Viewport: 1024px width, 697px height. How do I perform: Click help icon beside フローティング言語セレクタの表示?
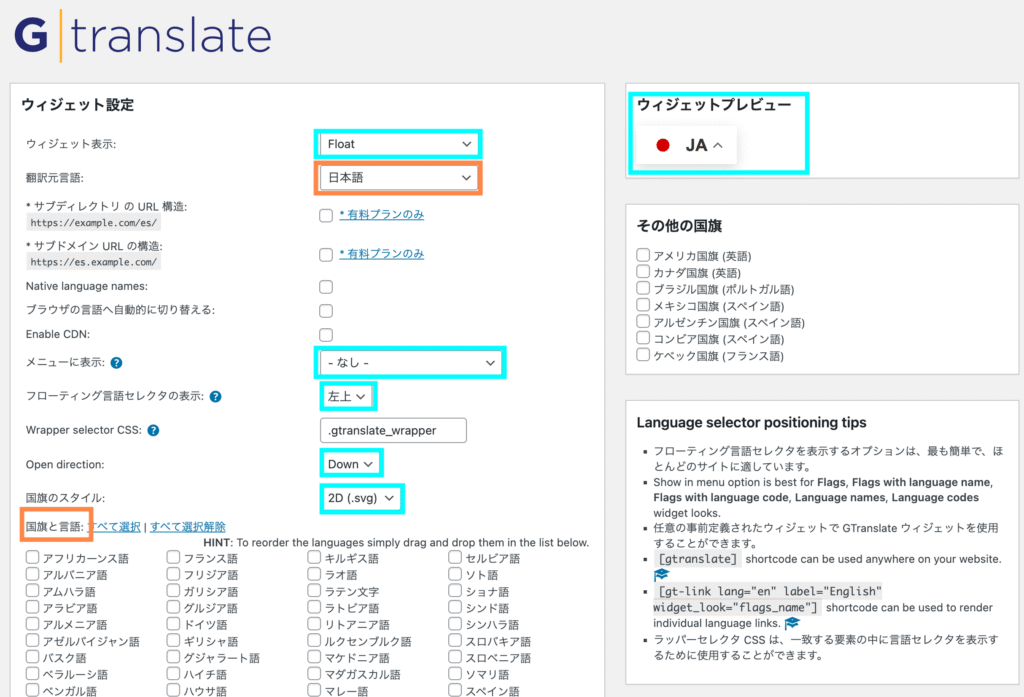pos(215,396)
